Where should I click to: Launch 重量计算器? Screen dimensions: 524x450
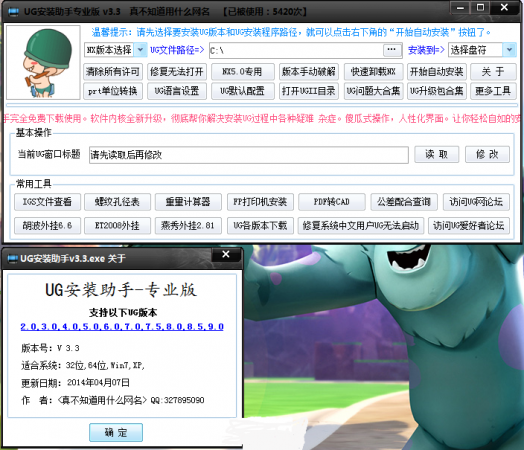[x=188, y=202]
